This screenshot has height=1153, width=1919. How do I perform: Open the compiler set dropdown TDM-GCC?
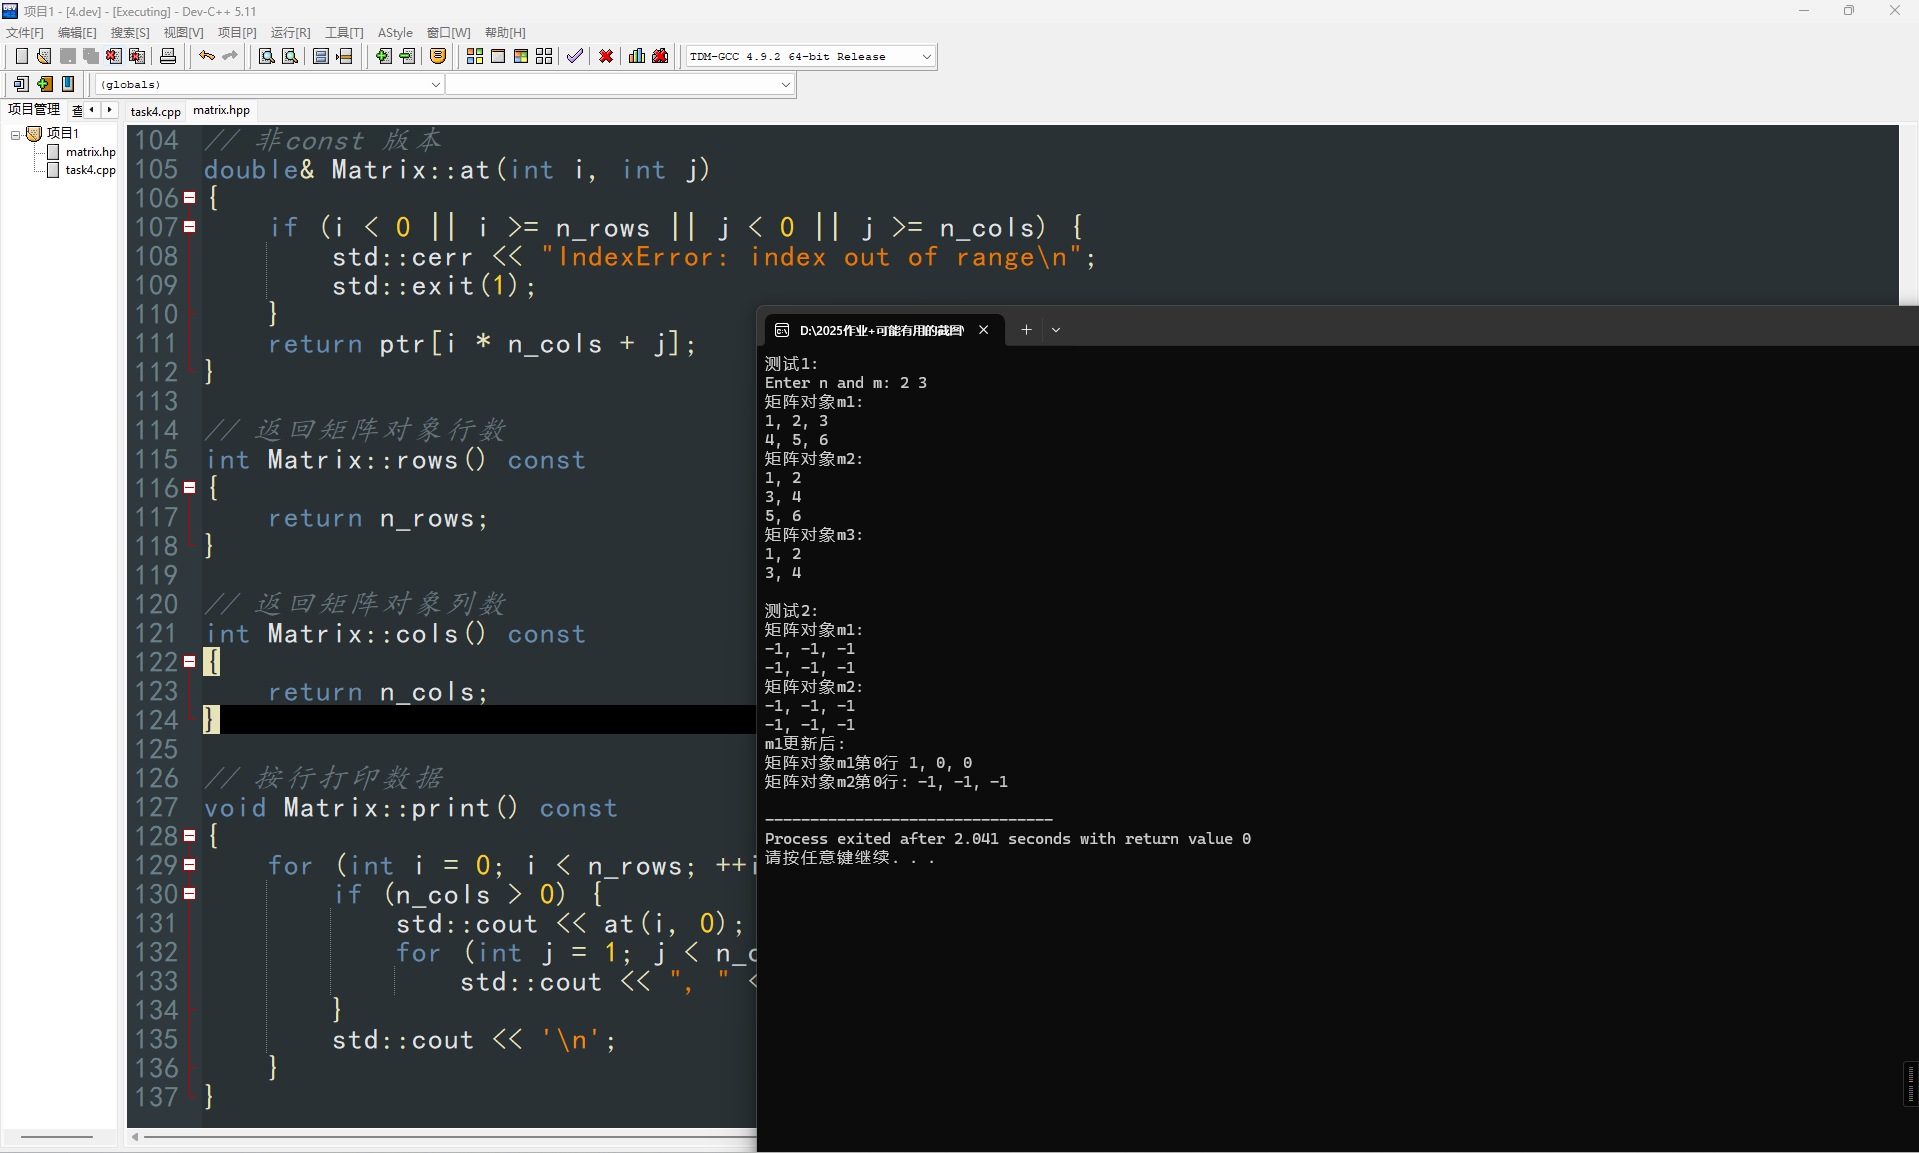810,57
